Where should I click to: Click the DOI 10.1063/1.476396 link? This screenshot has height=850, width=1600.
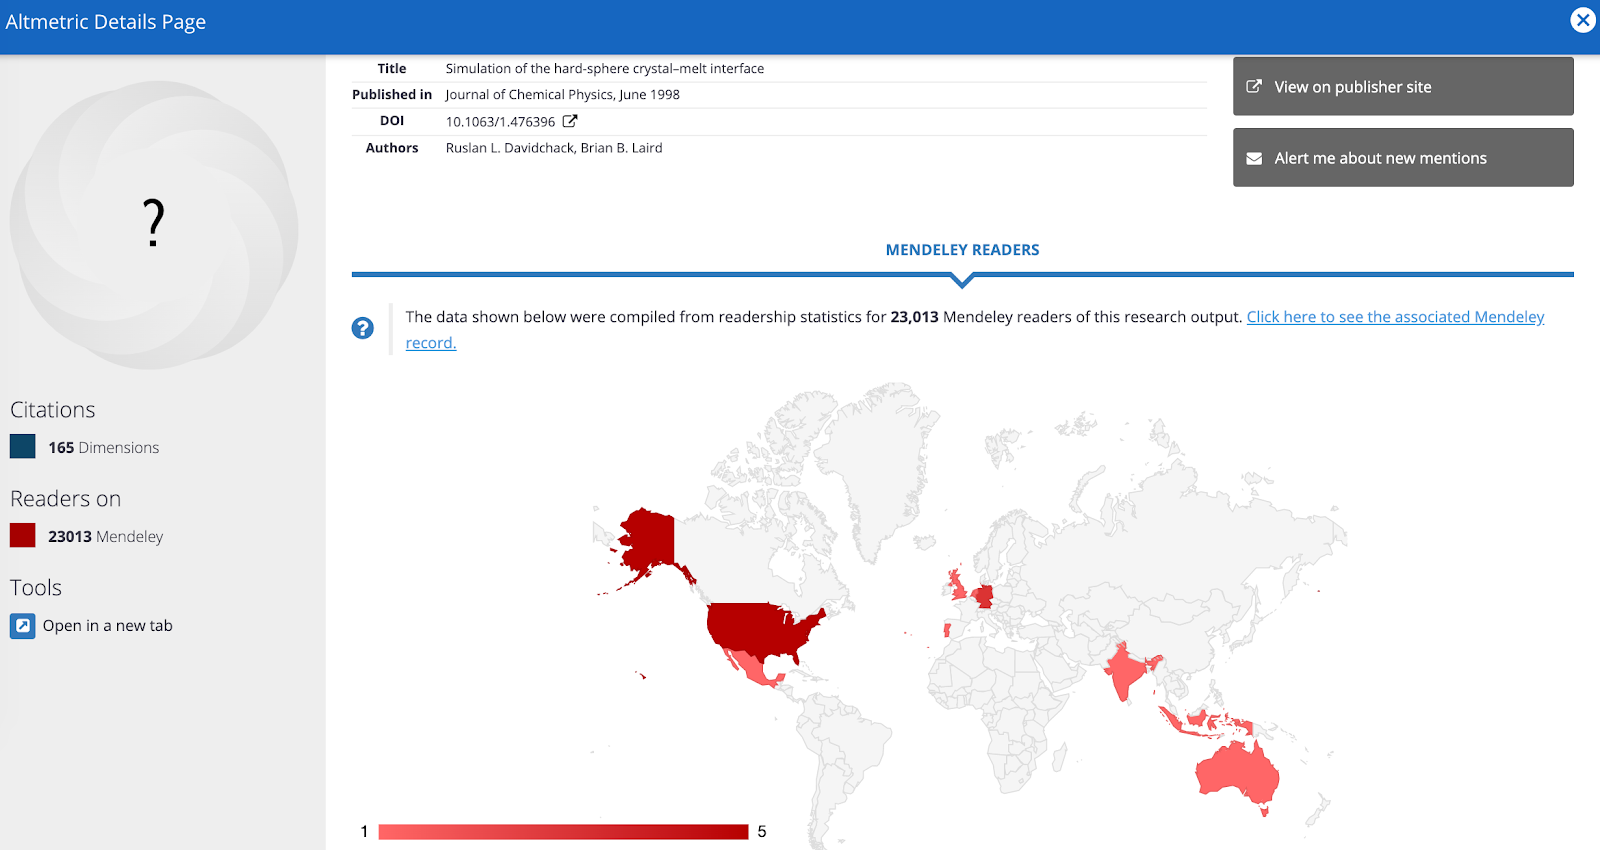pos(500,122)
